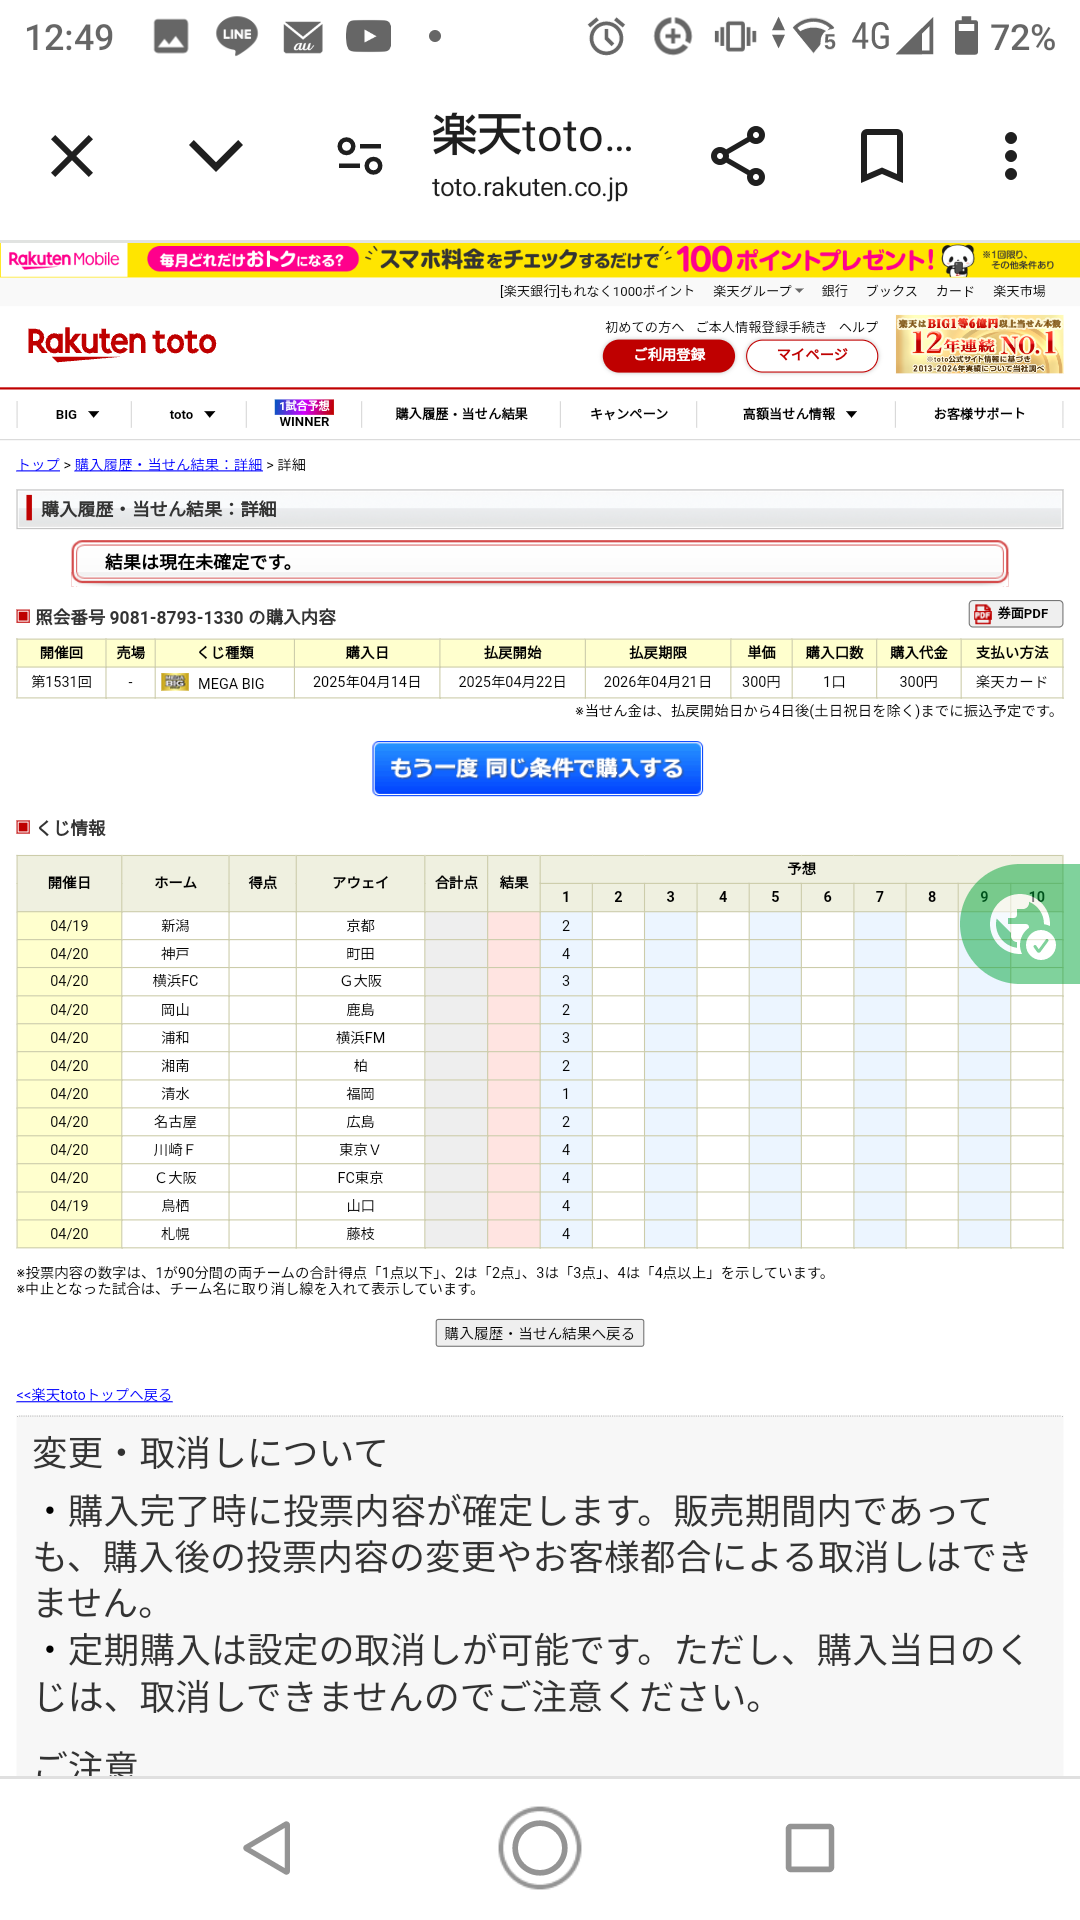Bookmark this page
Viewport: 1080px width, 1920px height.
882,156
